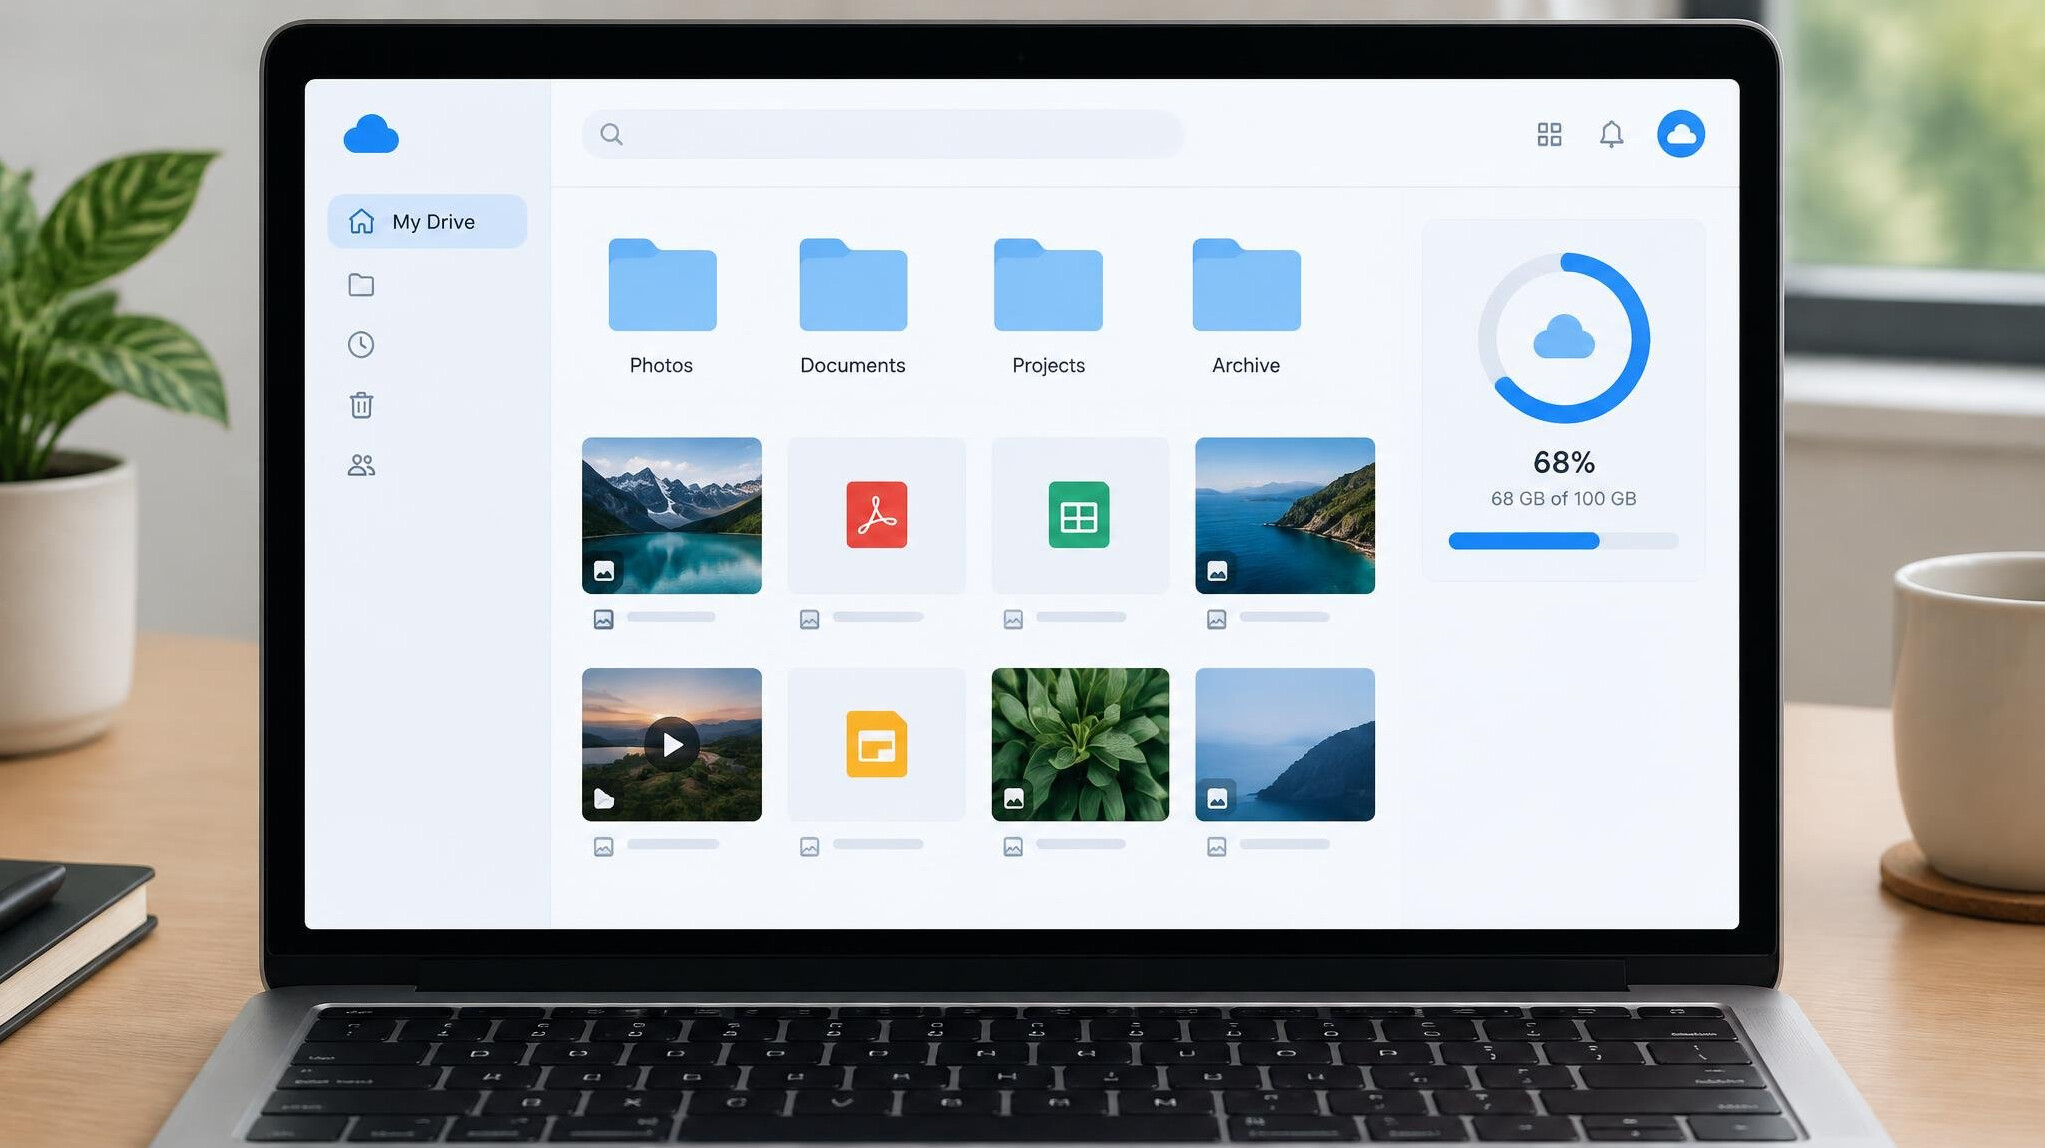Click the storage usage progress bar
Image resolution: width=2045 pixels, height=1148 pixels.
tap(1564, 541)
